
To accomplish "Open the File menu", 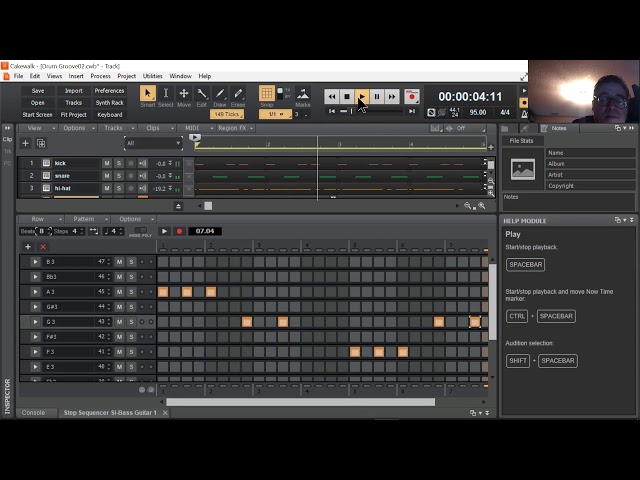I will [x=19, y=76].
